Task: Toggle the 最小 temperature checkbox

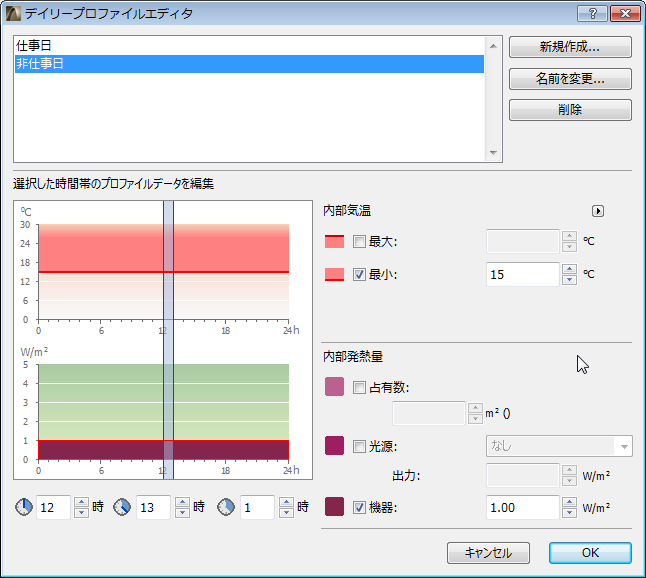Action: 359,274
